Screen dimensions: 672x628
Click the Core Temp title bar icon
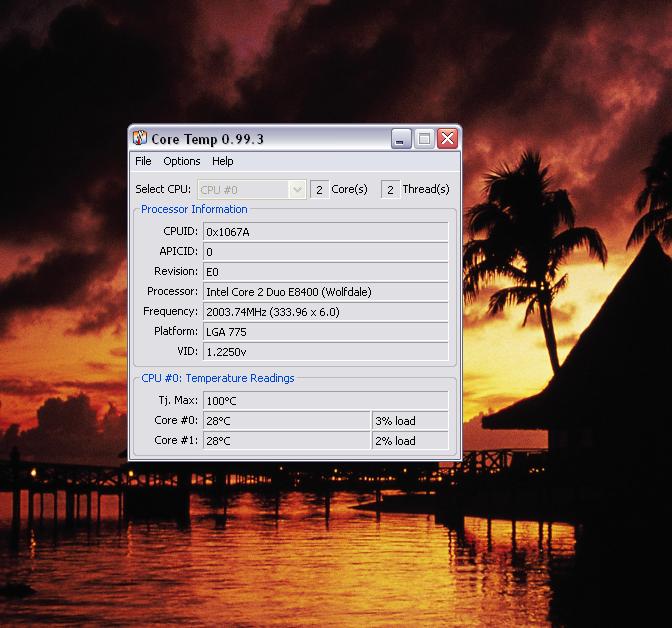coord(140,138)
